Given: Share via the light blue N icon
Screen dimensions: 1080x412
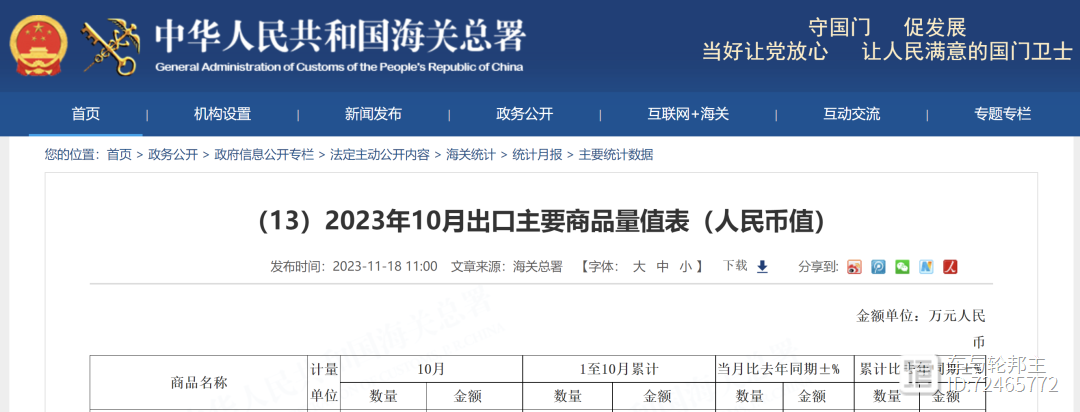Looking at the screenshot, I should tap(926, 267).
